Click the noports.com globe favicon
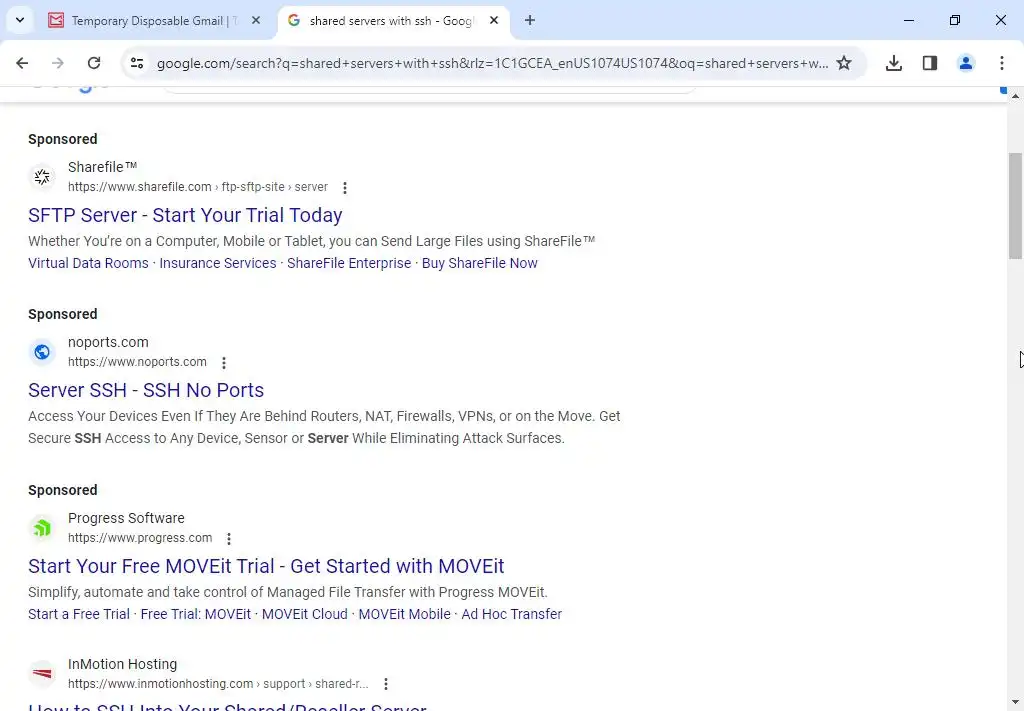 click(42, 352)
